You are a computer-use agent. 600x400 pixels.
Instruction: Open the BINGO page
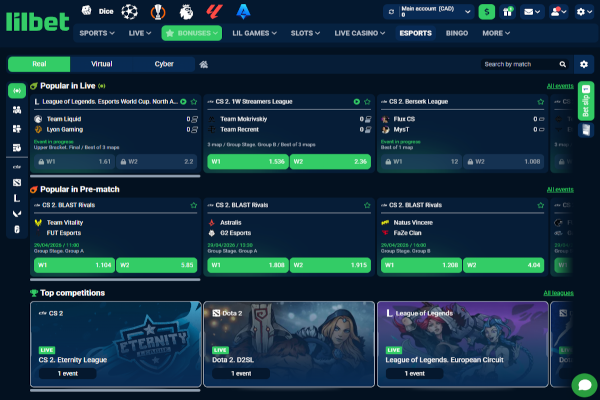(457, 33)
